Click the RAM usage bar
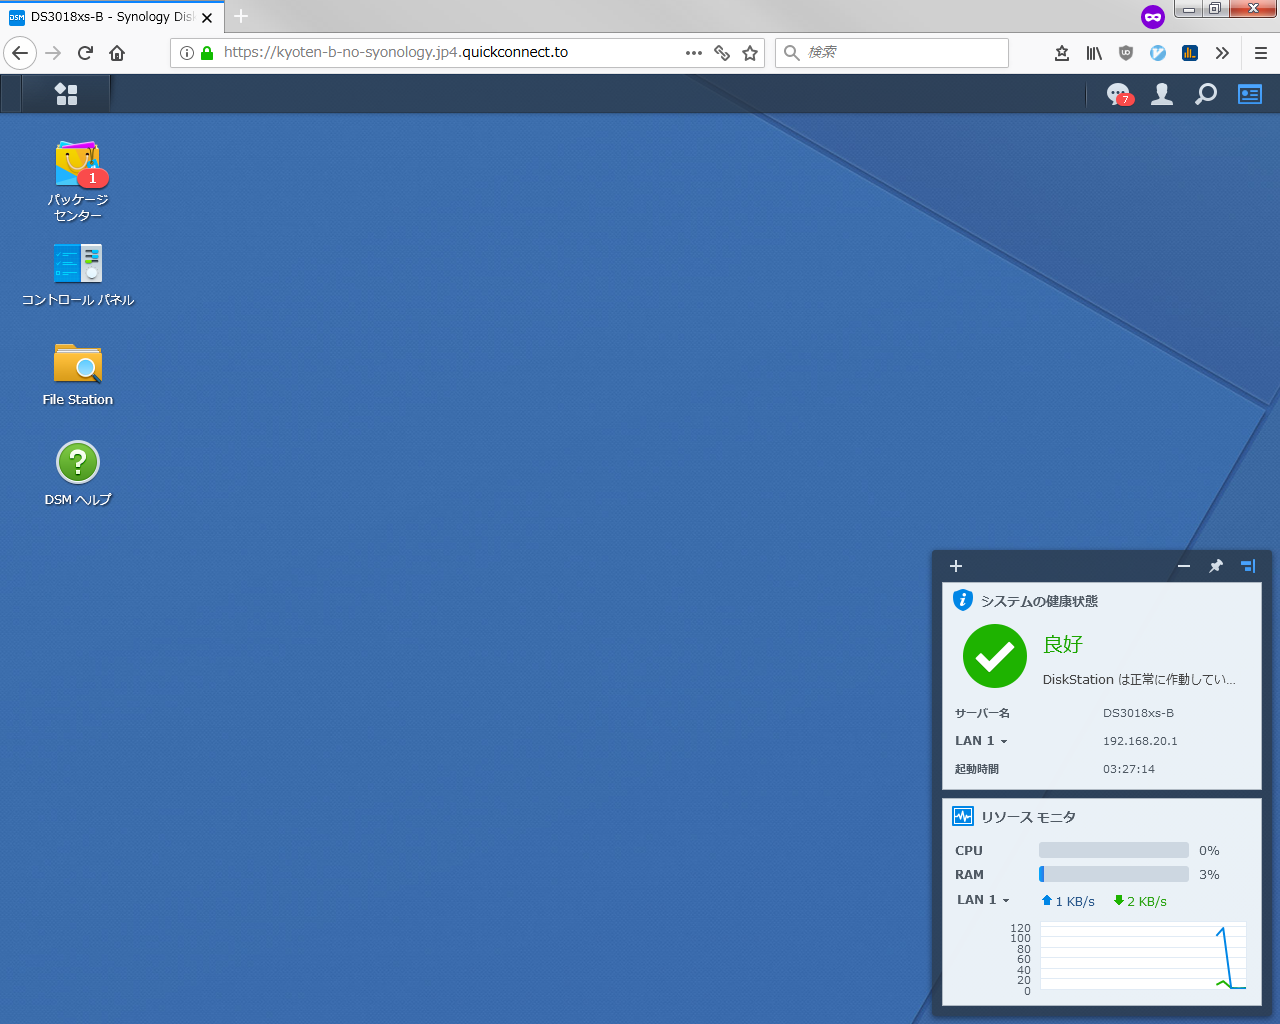The image size is (1280, 1024). [1114, 874]
